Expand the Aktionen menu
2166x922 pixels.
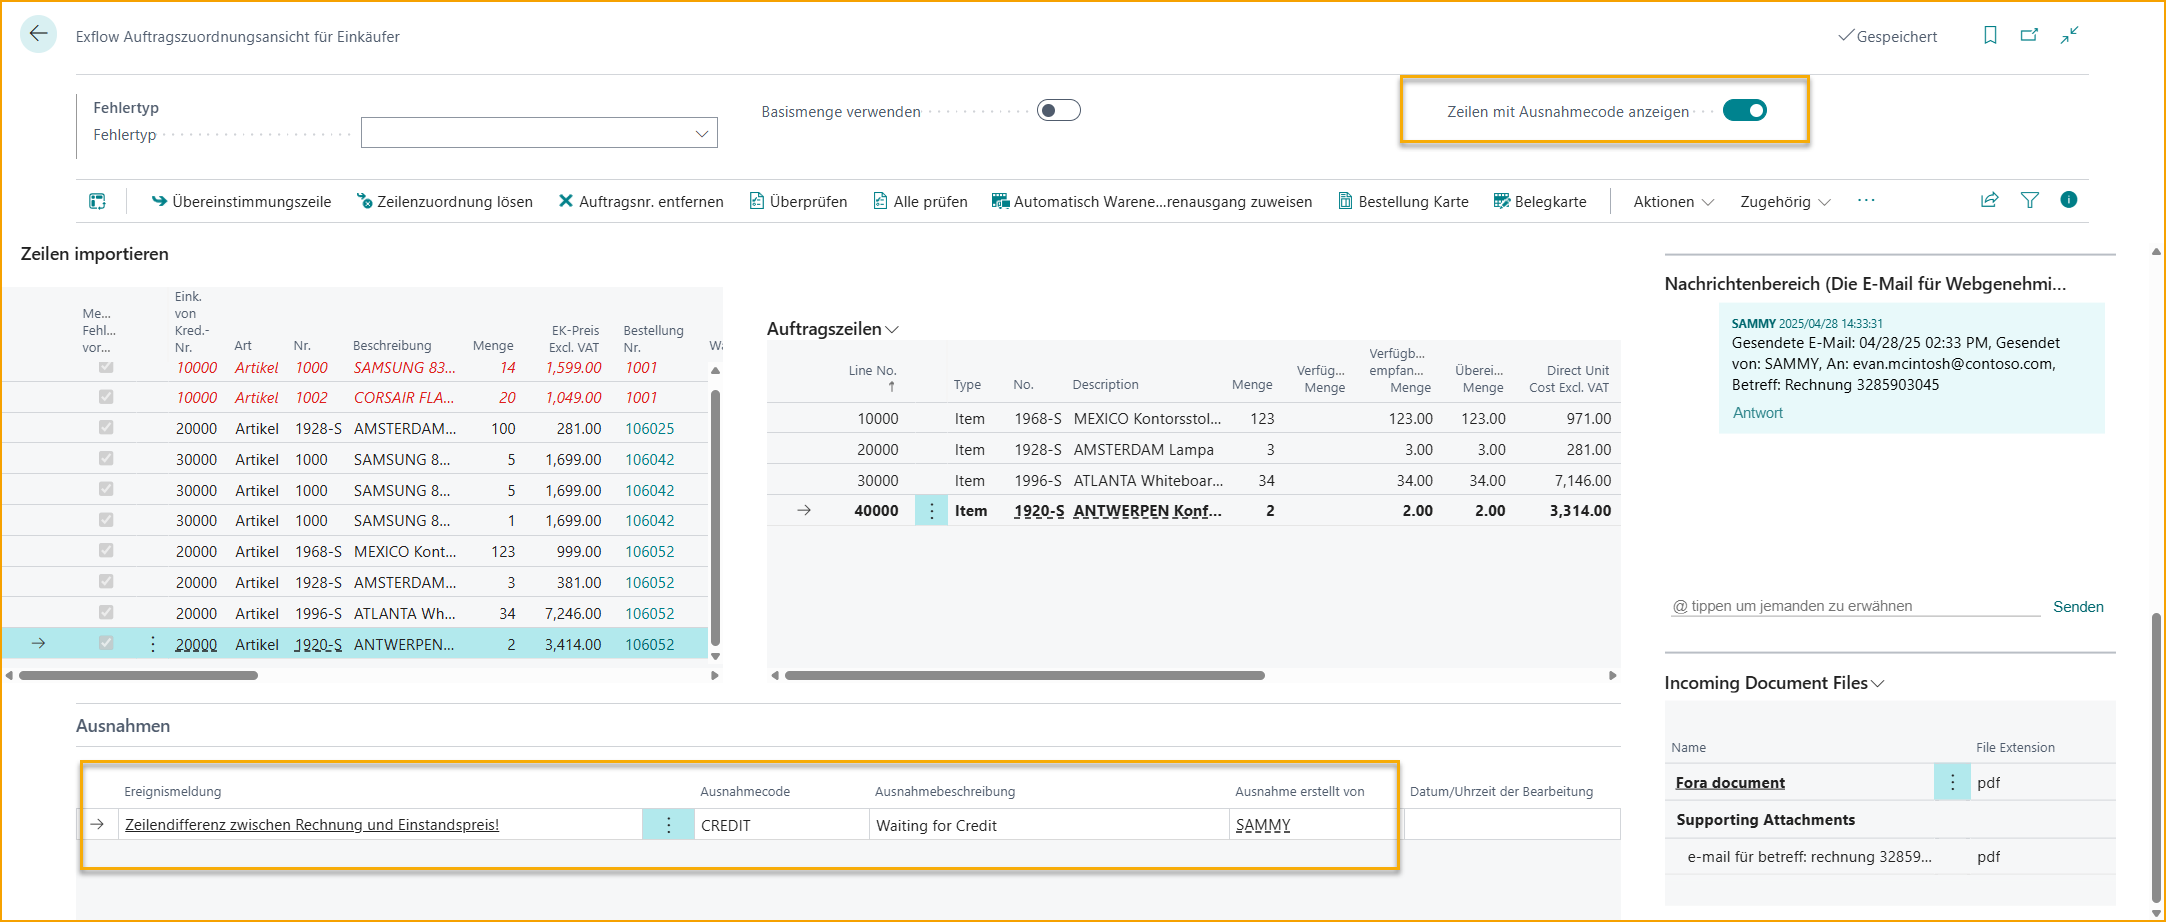(1673, 201)
